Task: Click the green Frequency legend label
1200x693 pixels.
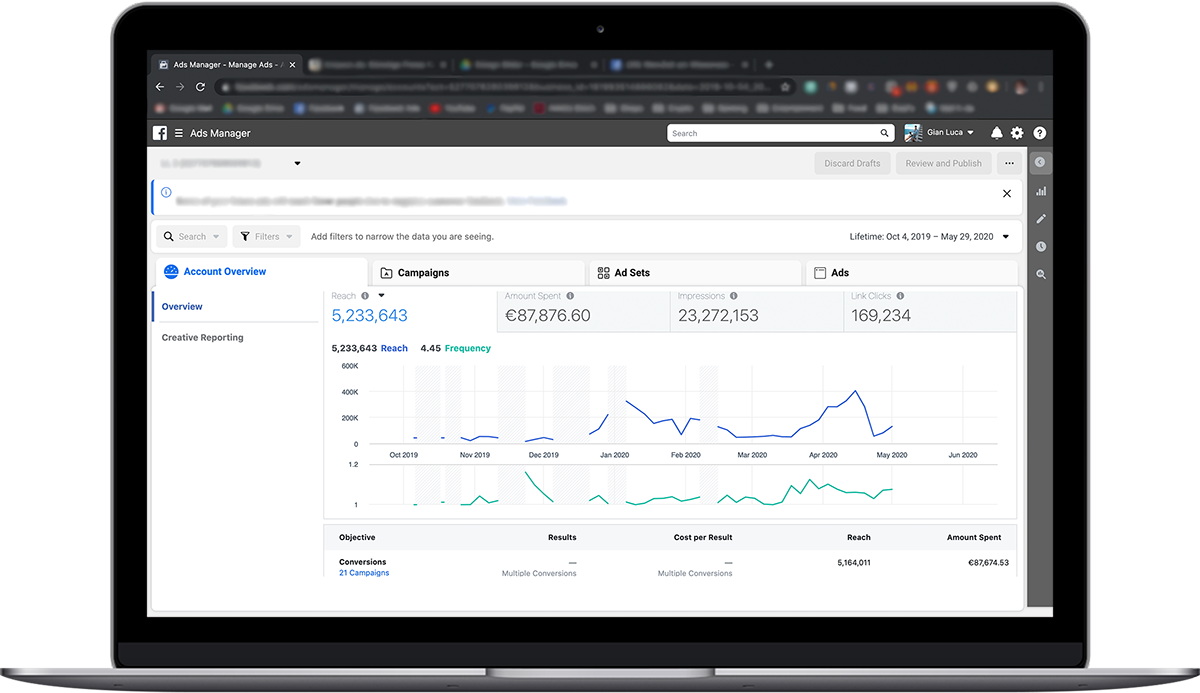Action: pyautogui.click(x=468, y=348)
